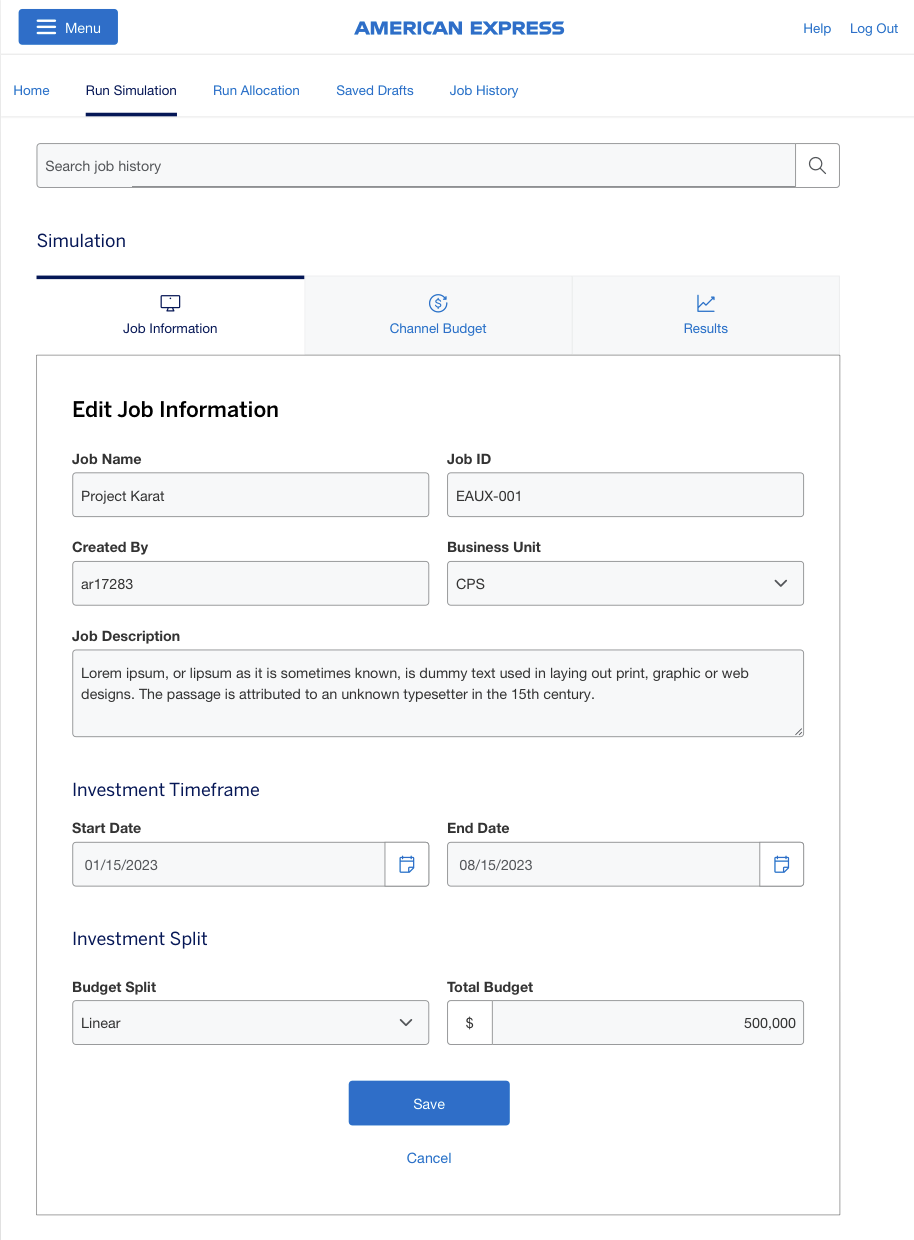Cancel editing the job information
The image size is (914, 1240).
click(429, 1158)
